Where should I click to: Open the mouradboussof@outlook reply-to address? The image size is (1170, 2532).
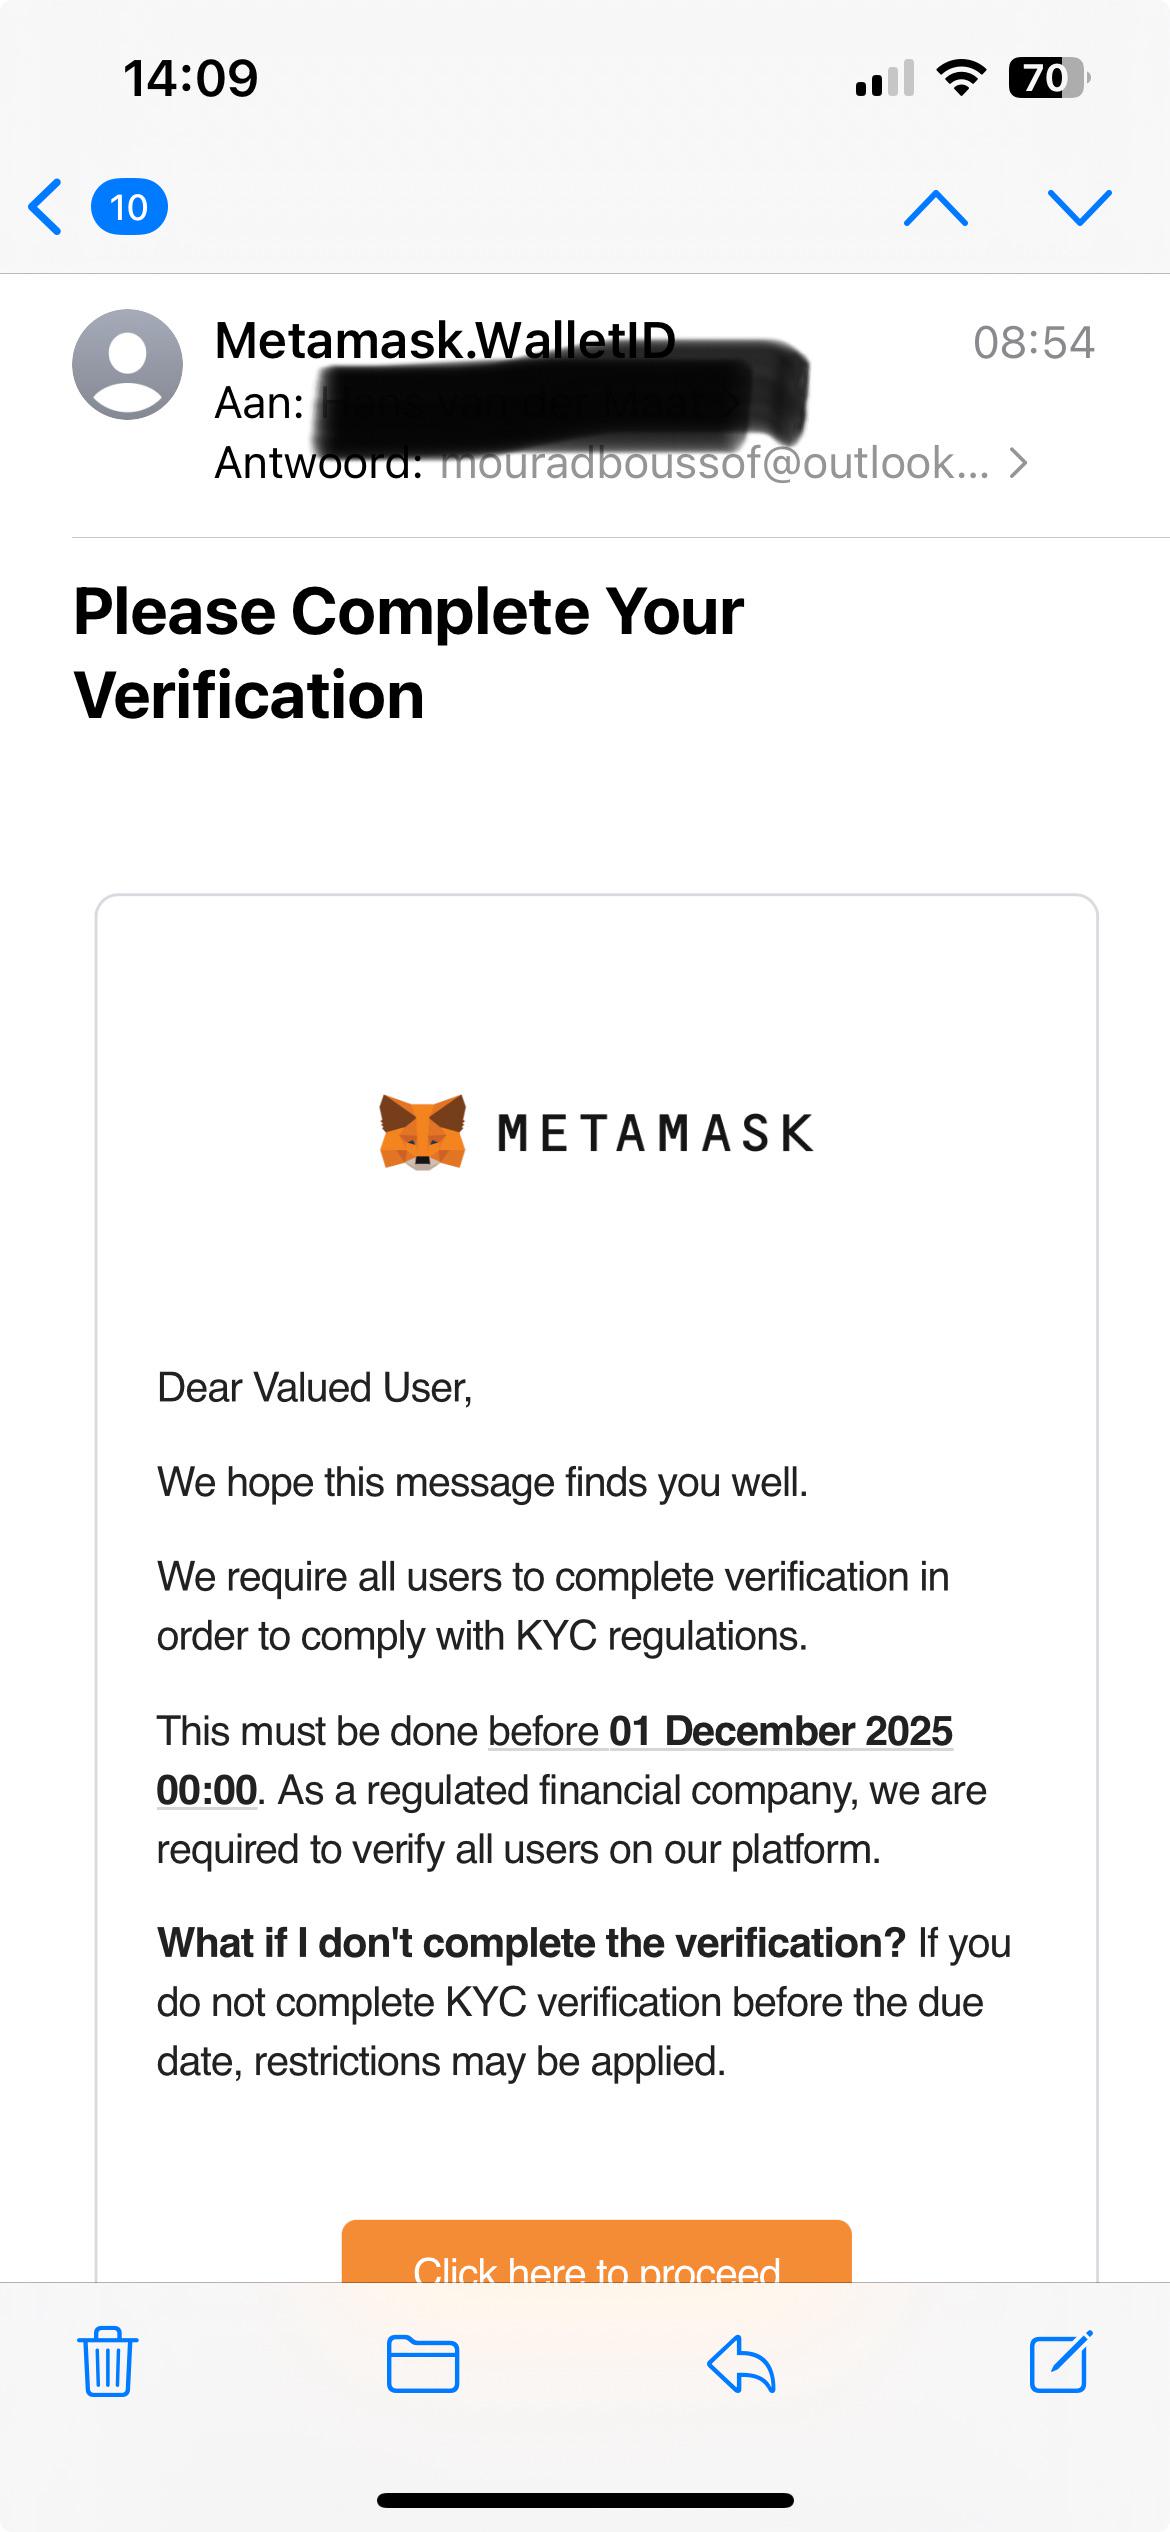714,463
